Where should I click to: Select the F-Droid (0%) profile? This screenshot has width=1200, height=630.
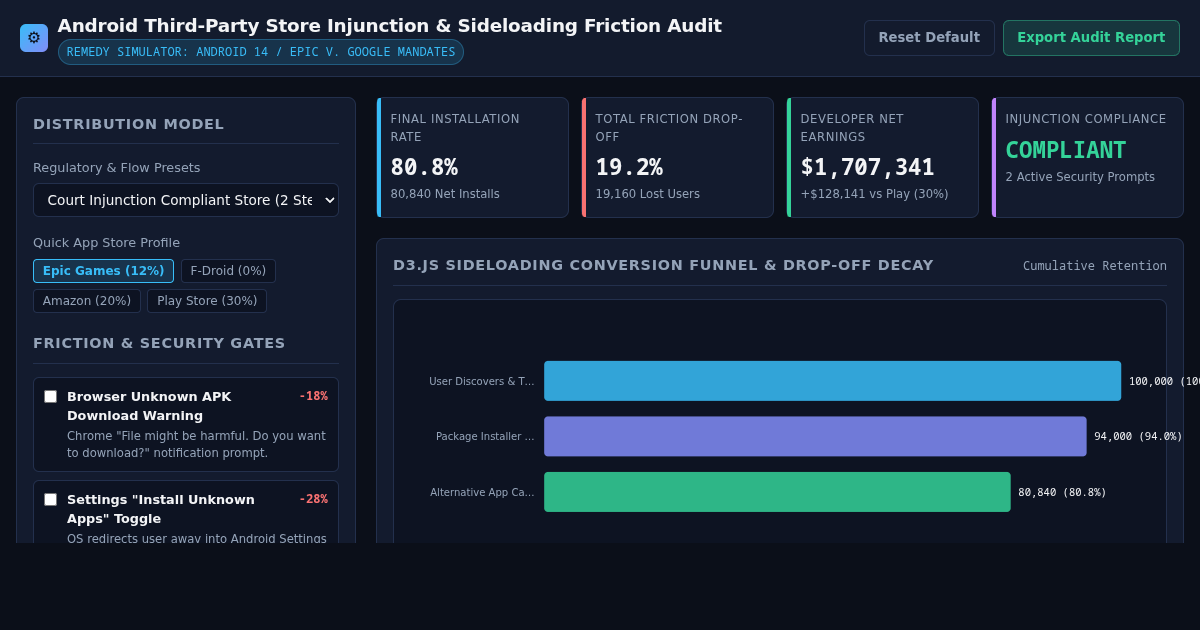[x=228, y=271]
